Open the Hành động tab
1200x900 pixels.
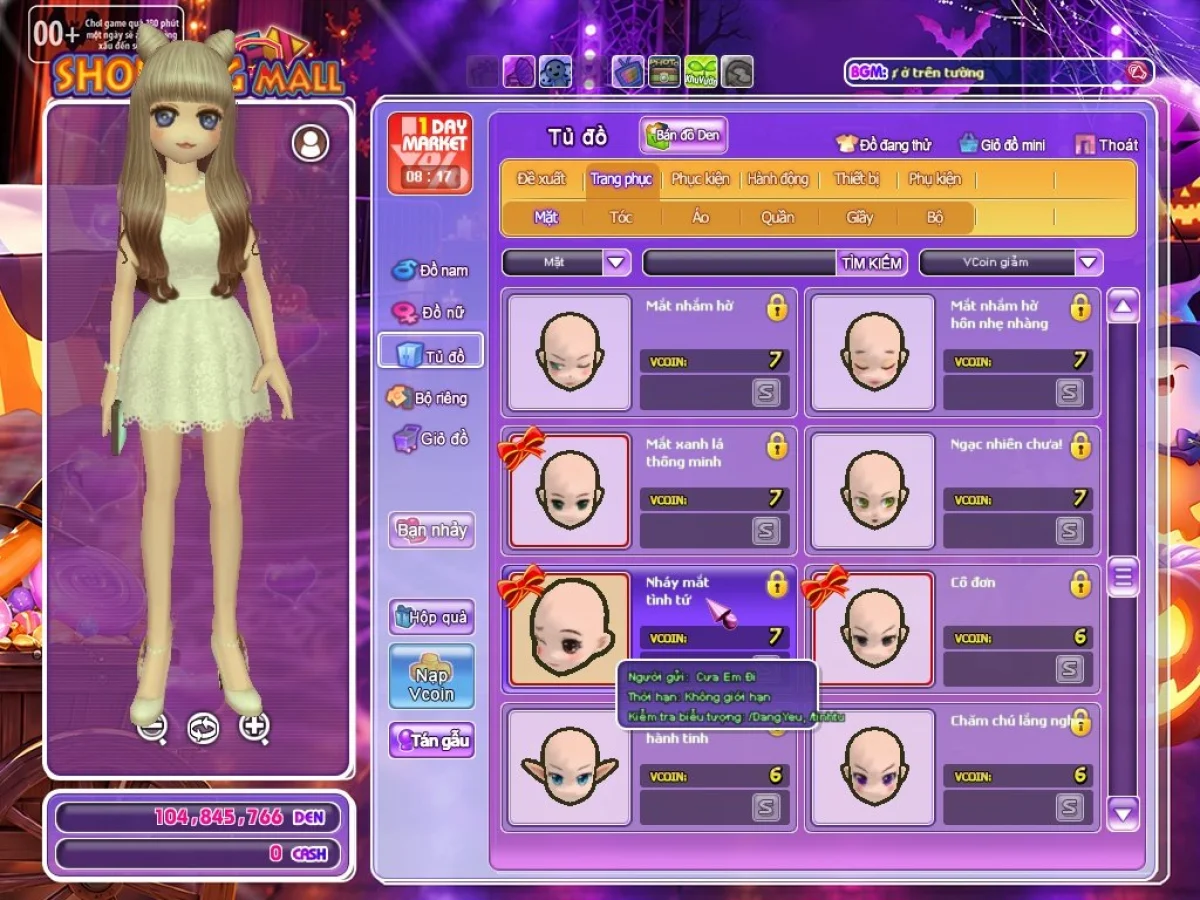778,179
